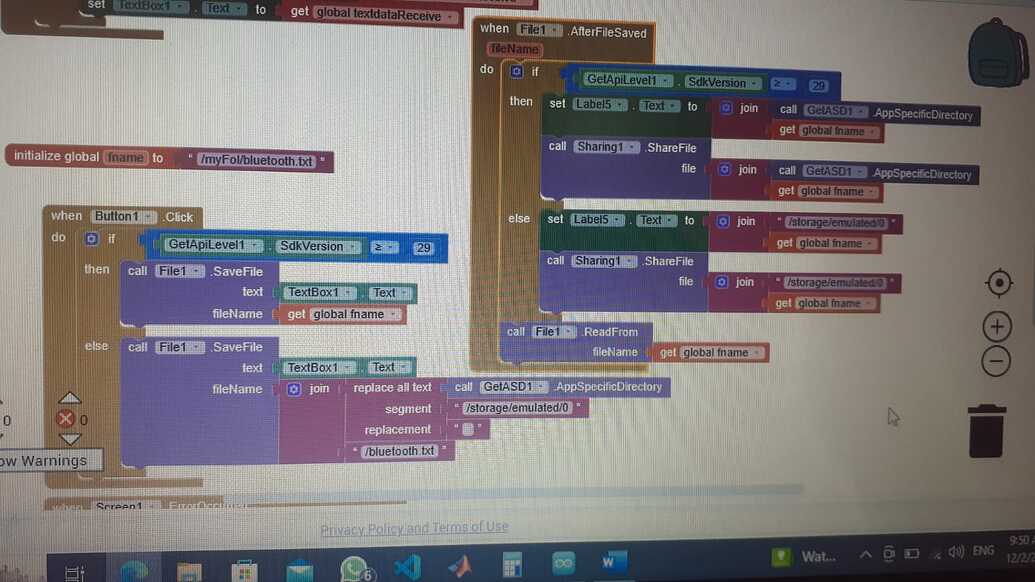
Task: Jump to next warning with down arrow
Action: [x=70, y=439]
